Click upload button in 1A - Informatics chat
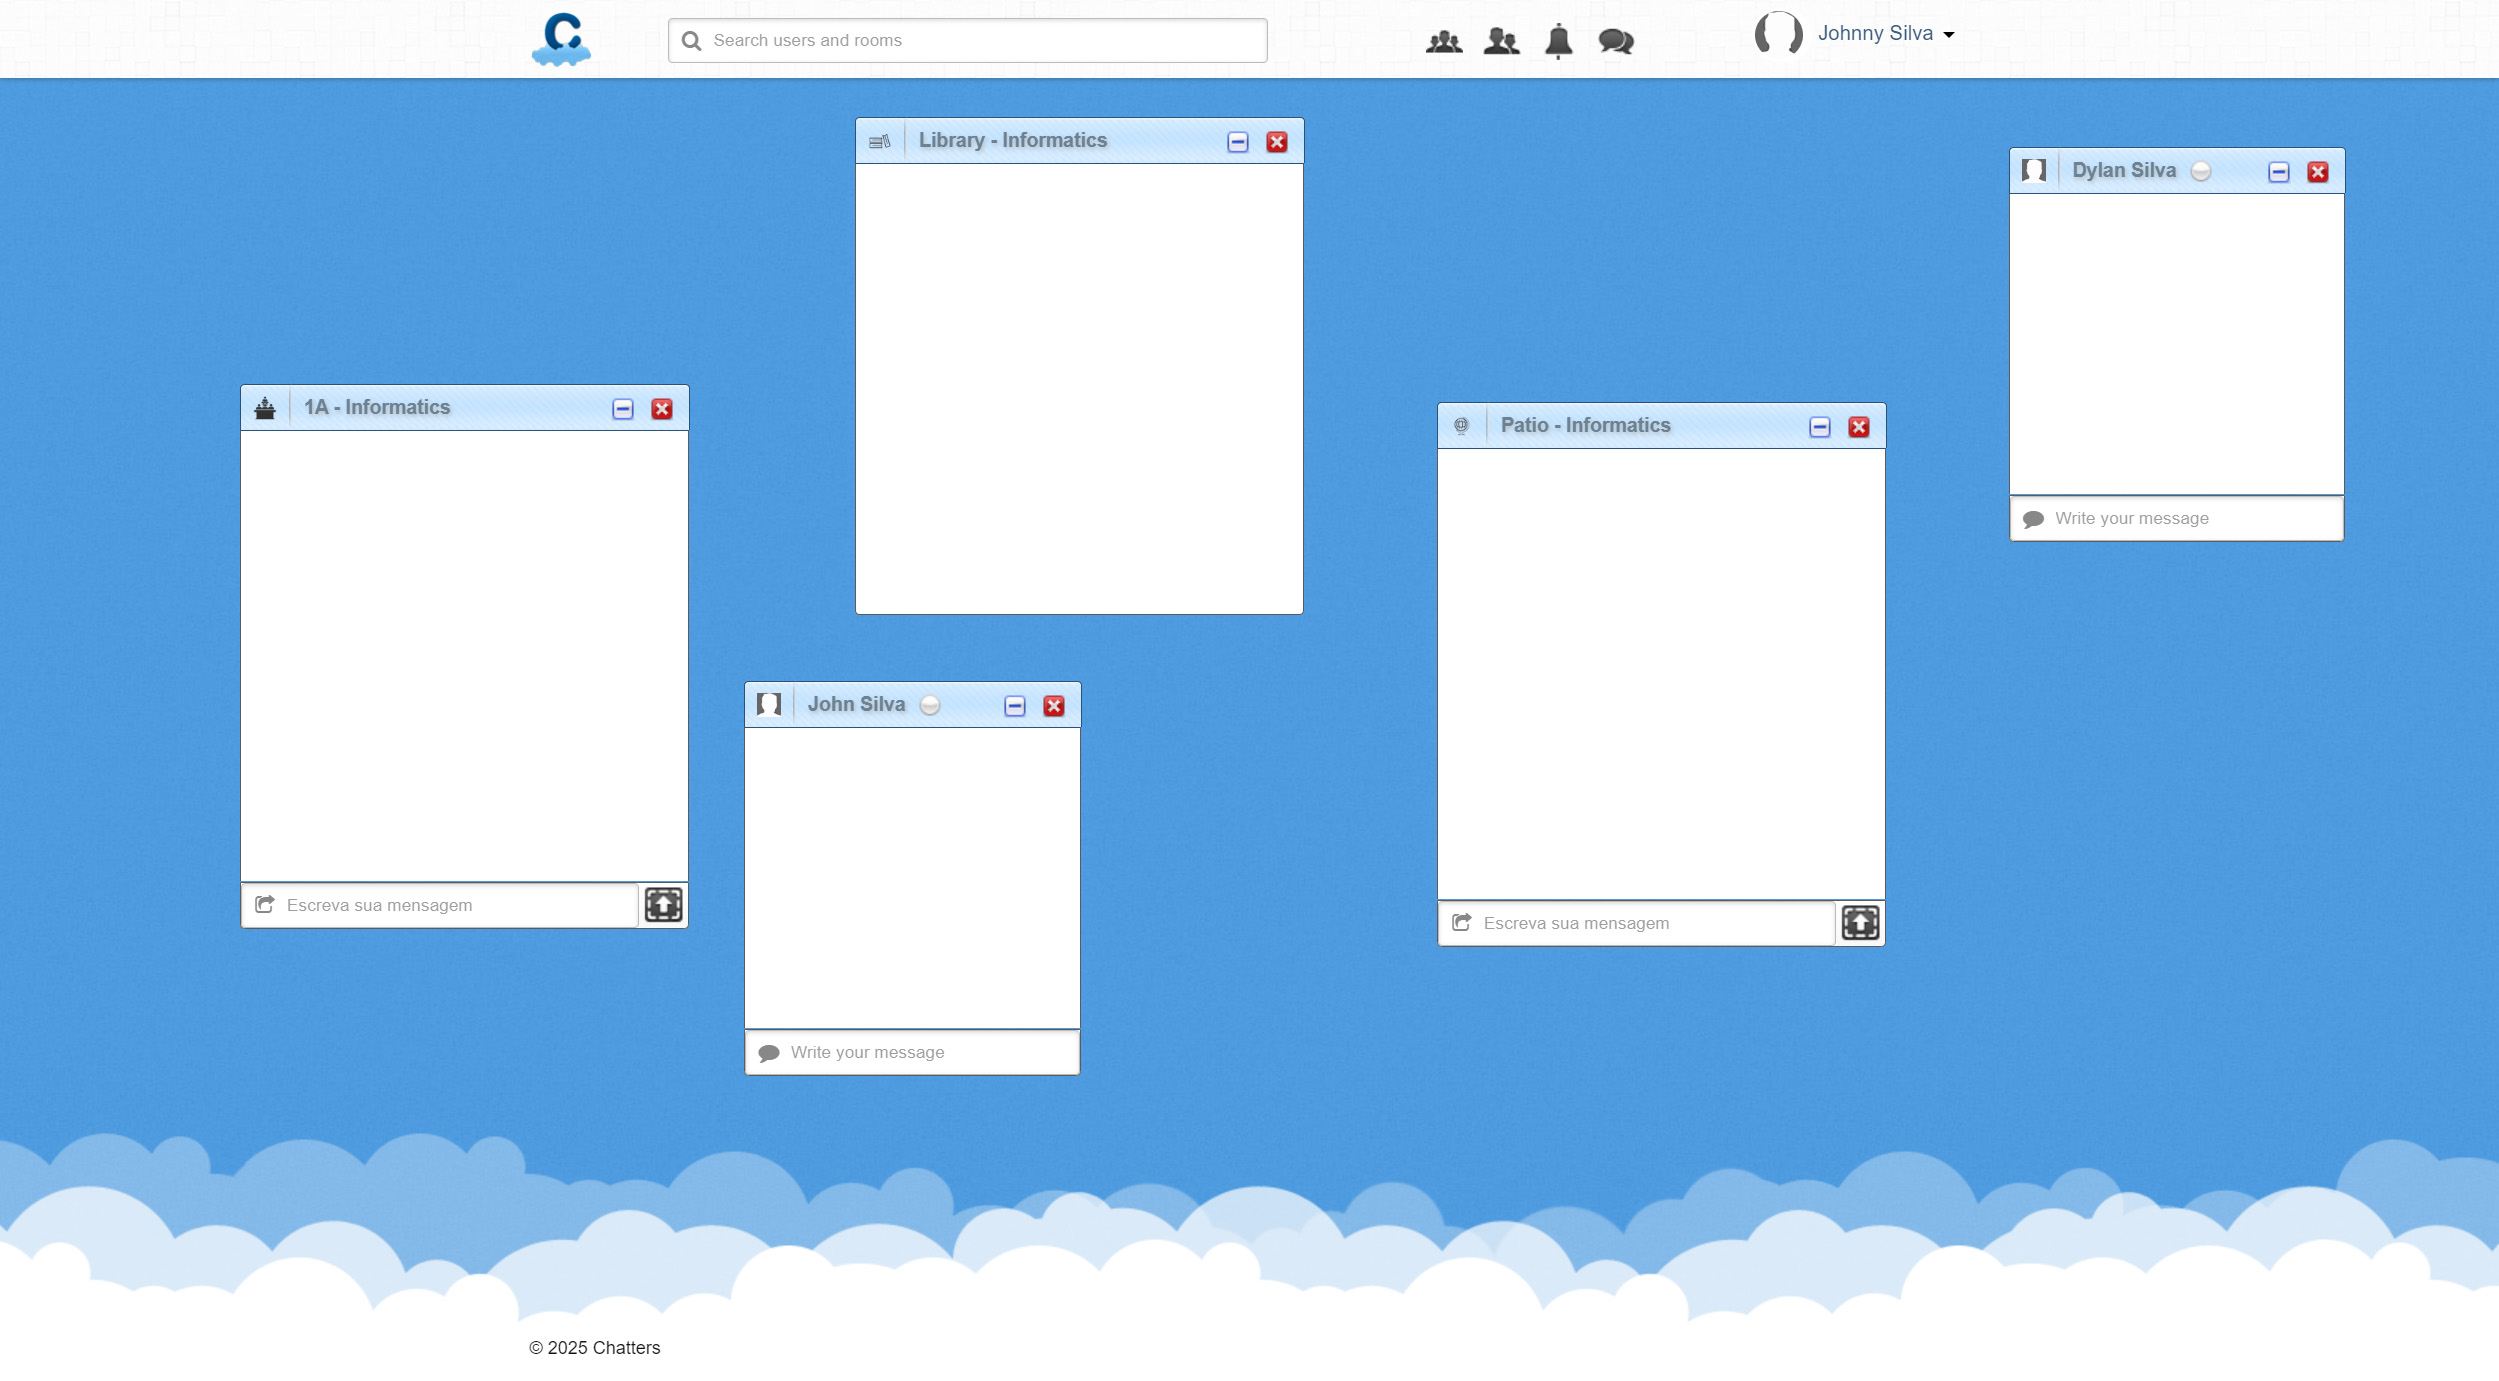The width and height of the screenshot is (2499, 1381). coord(663,904)
